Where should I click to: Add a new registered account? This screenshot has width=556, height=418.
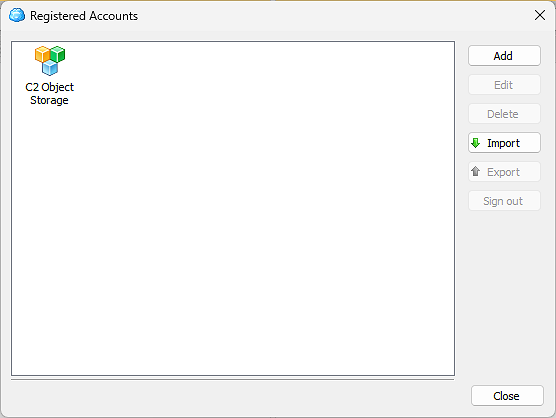pyautogui.click(x=504, y=56)
